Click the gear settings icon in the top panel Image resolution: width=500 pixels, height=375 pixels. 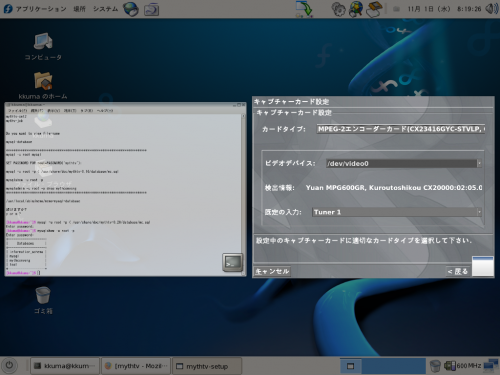pyautogui.click(x=338, y=9)
